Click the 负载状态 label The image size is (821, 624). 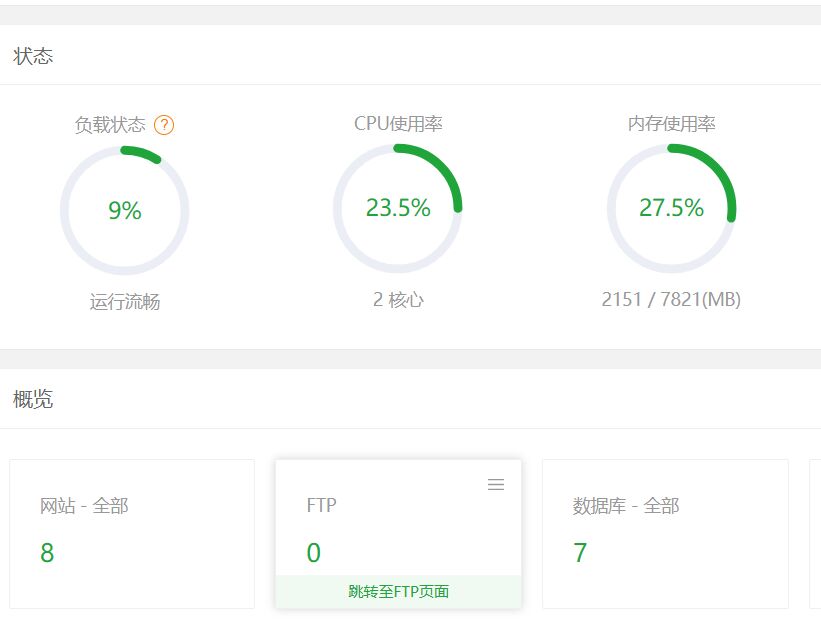tap(110, 125)
